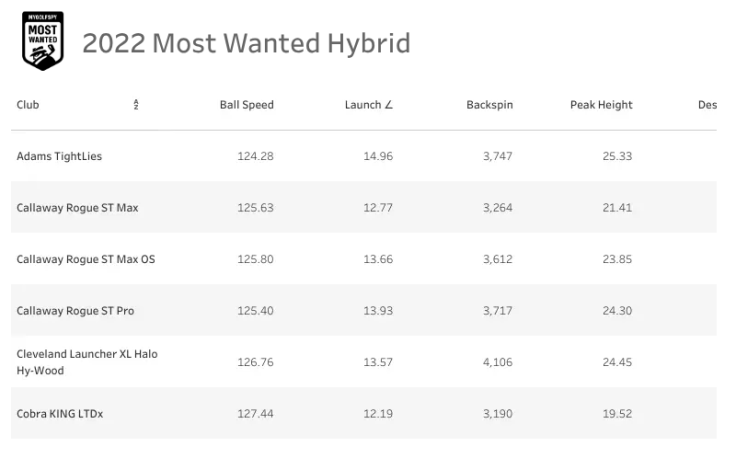Click Cleveland backspin value 4,106
The image size is (736, 454).
pos(498,362)
